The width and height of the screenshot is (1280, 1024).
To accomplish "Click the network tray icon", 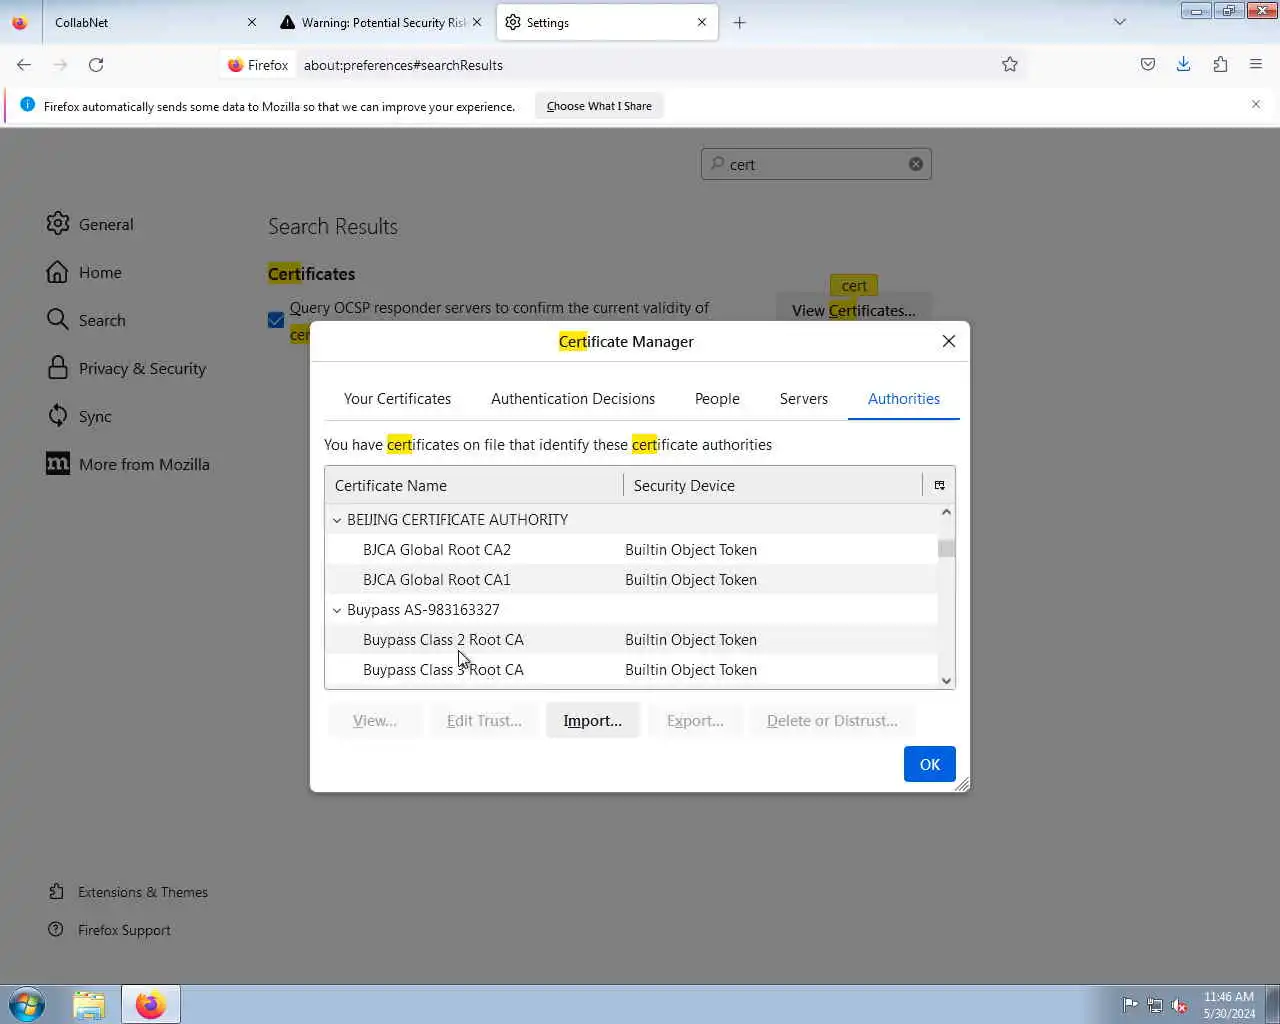I will click(1155, 1005).
